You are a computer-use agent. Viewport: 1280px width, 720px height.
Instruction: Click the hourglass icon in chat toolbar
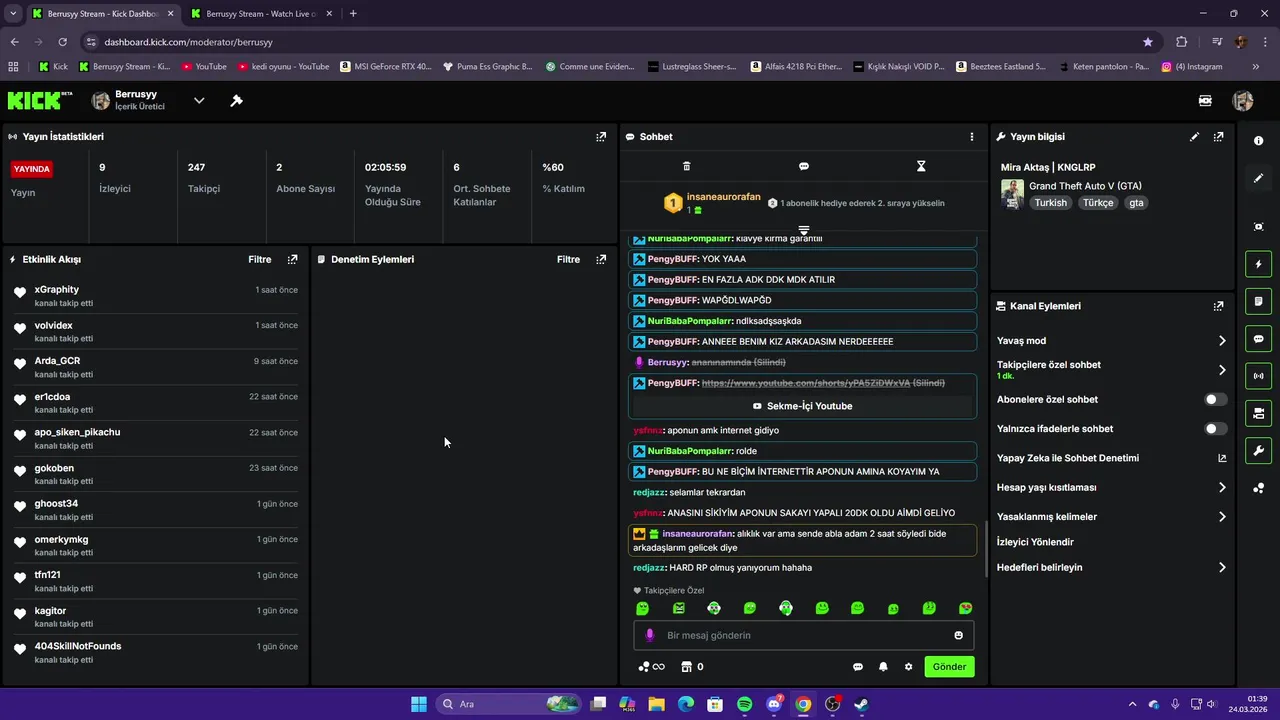921,166
